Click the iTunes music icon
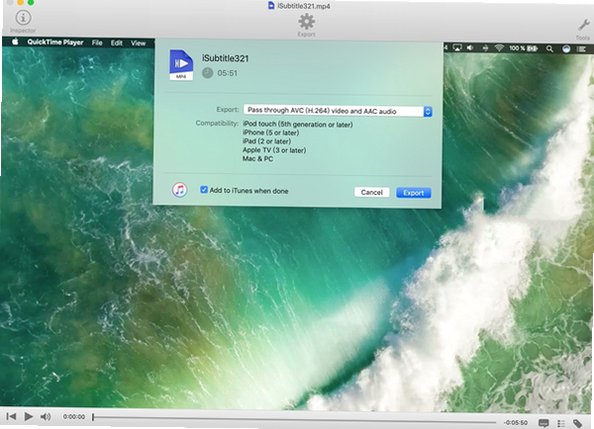594x429 pixels. point(180,189)
